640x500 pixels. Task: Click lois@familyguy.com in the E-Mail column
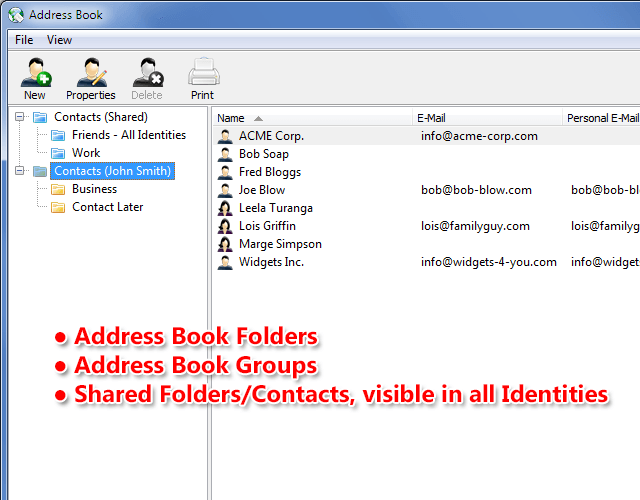pos(475,226)
